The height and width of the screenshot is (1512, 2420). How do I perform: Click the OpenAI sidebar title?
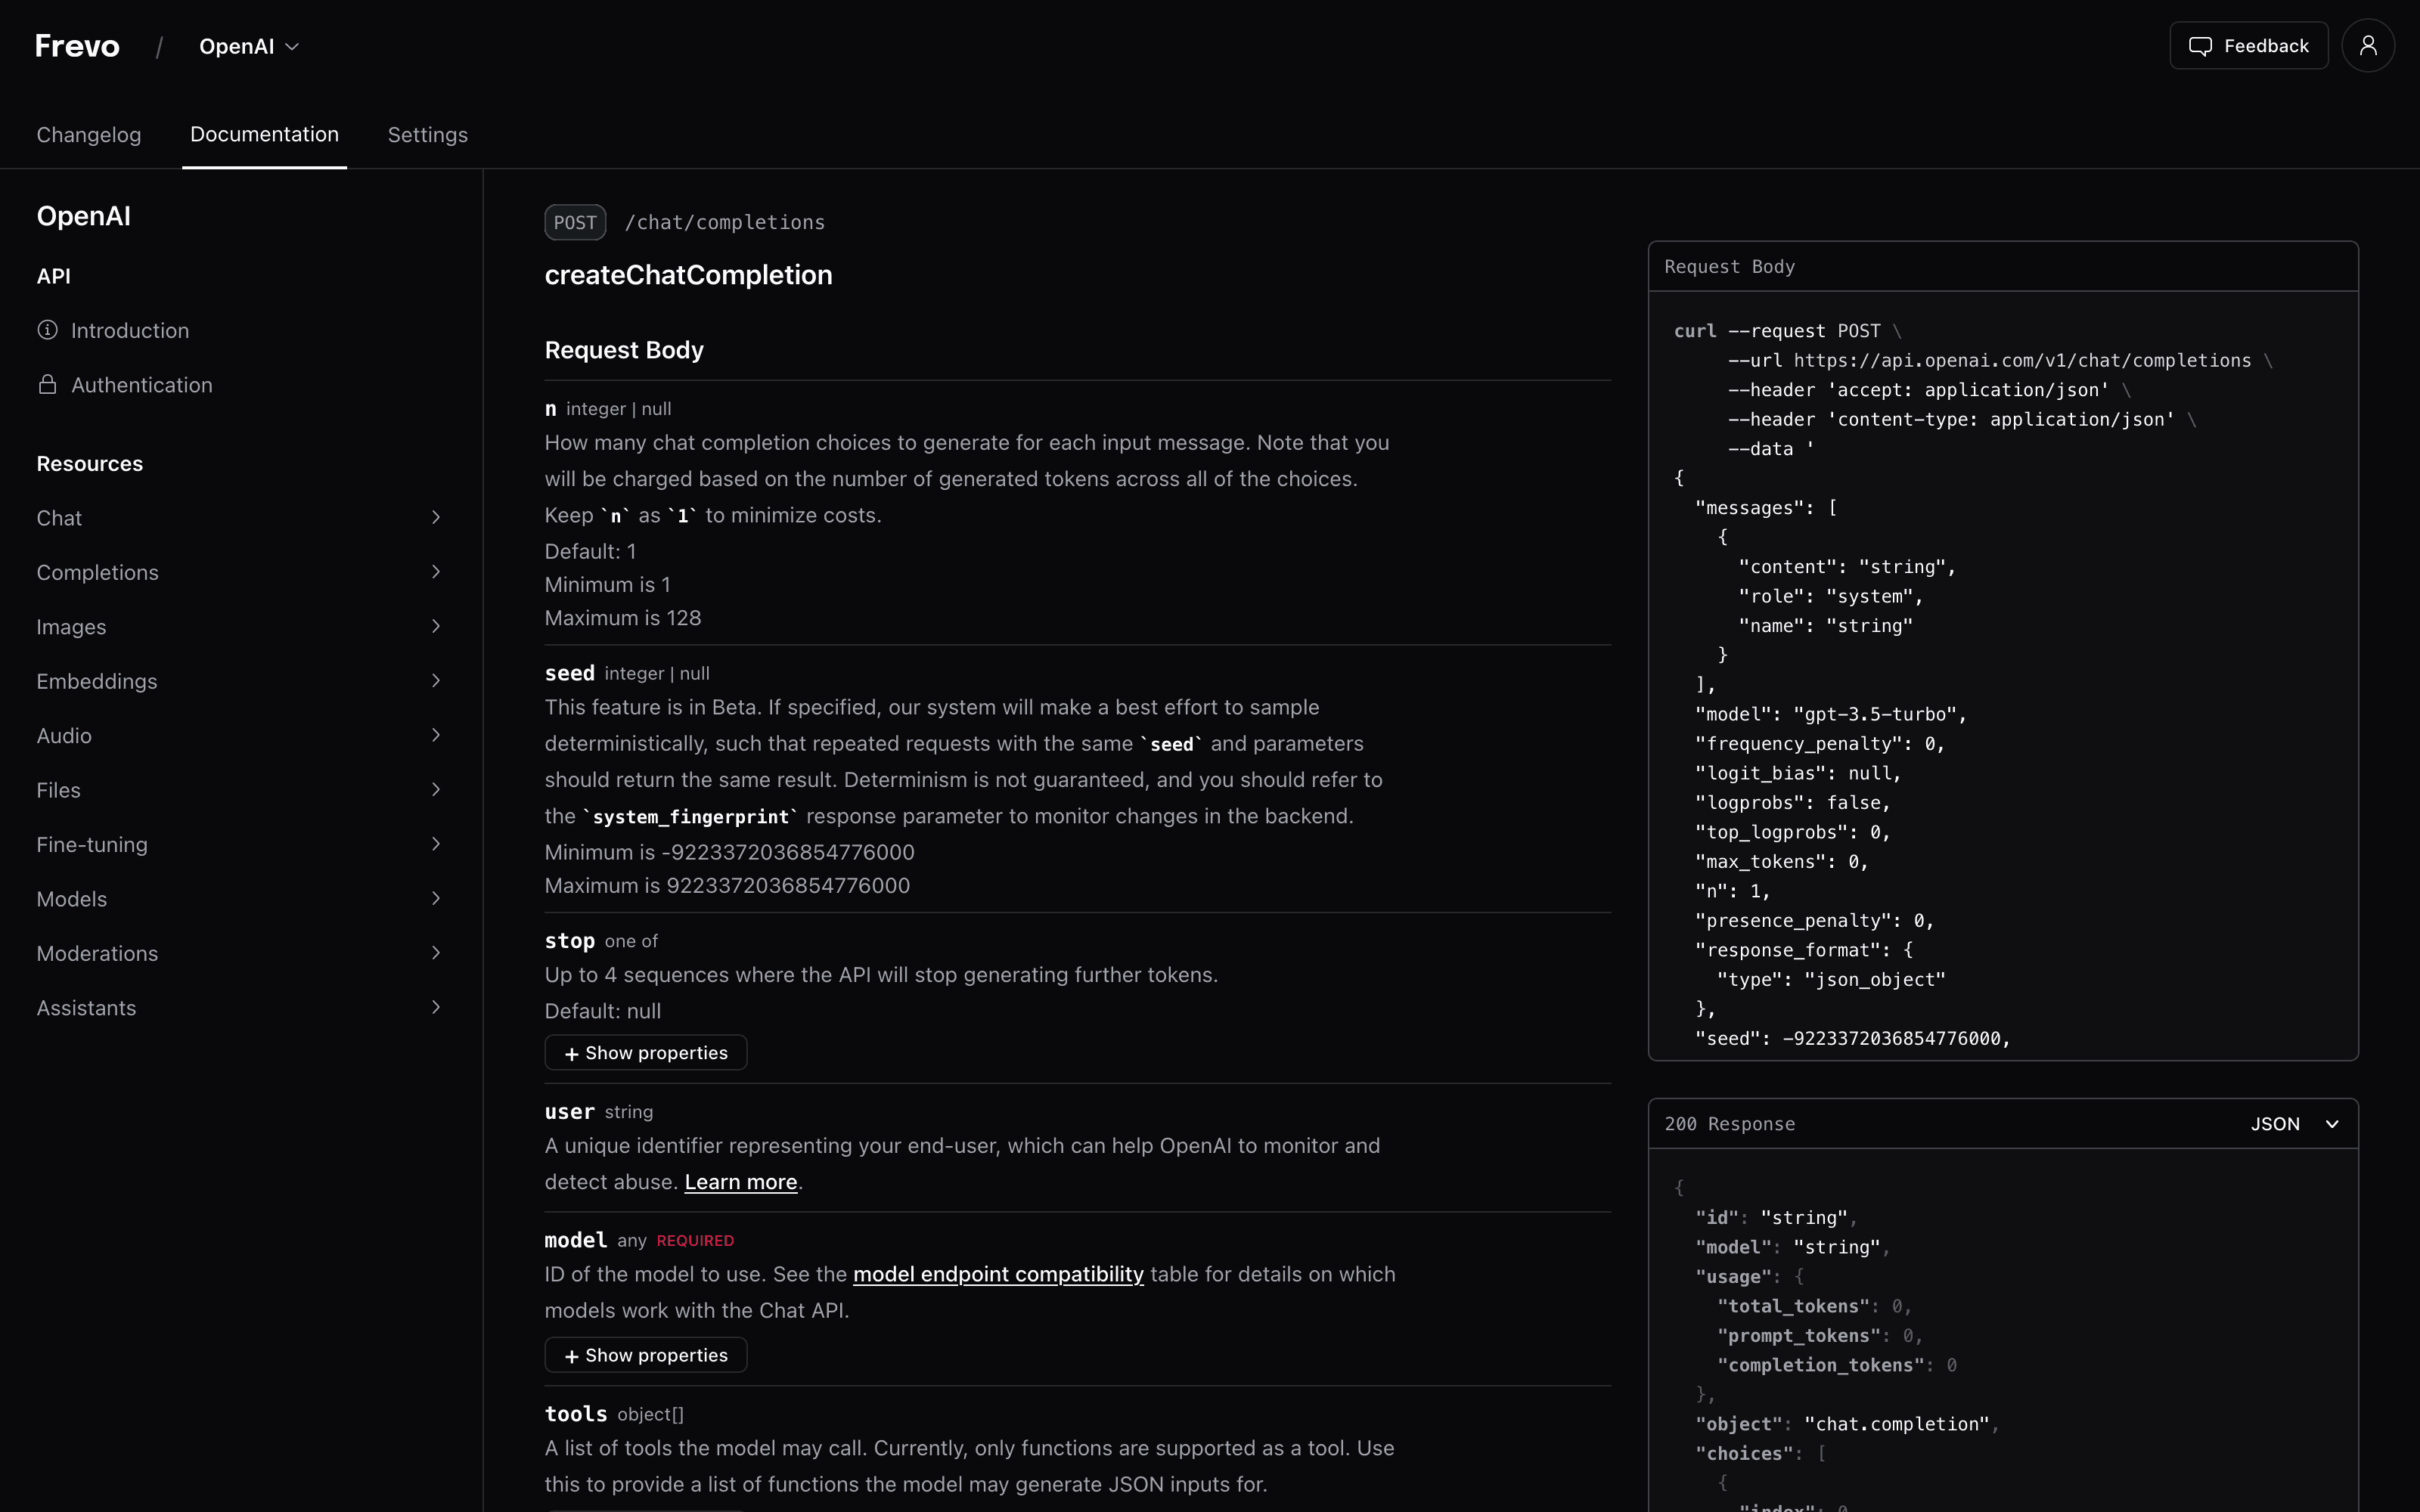[x=84, y=216]
